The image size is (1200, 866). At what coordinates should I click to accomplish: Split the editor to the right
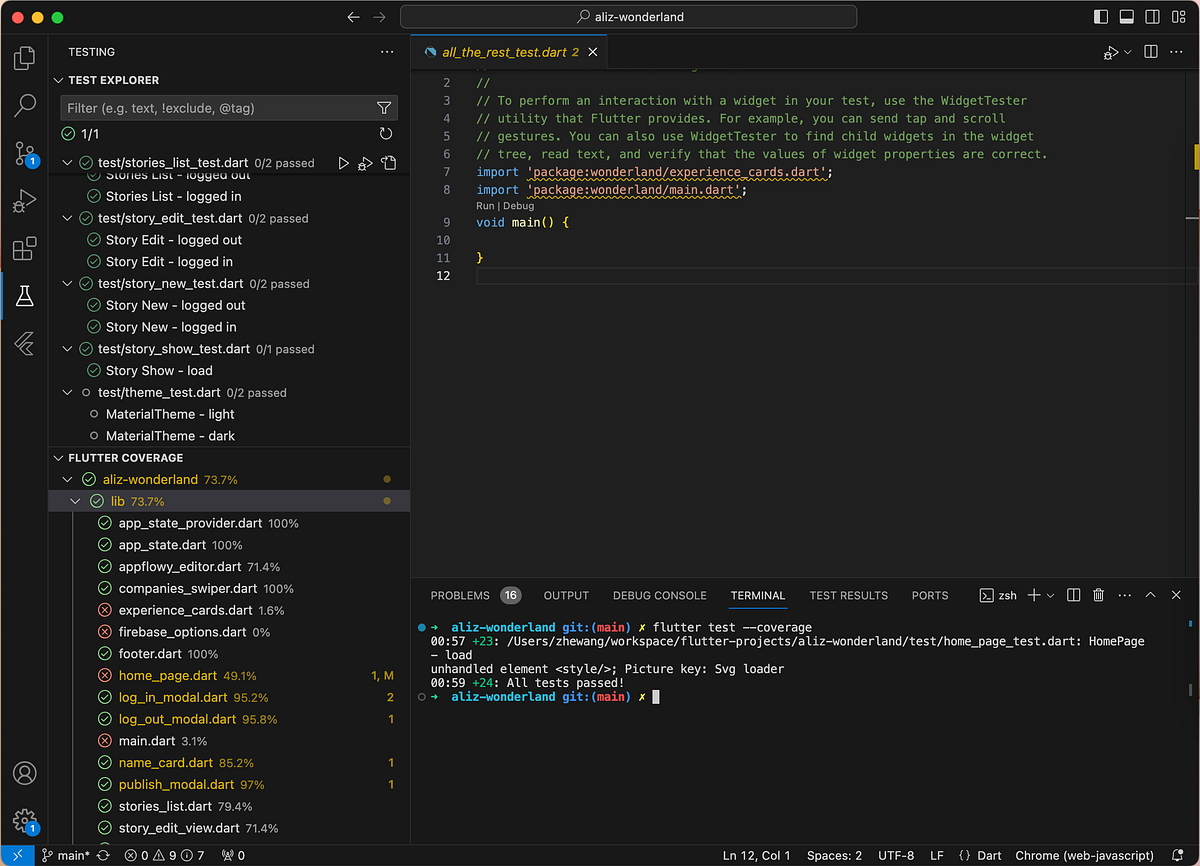coord(1151,52)
